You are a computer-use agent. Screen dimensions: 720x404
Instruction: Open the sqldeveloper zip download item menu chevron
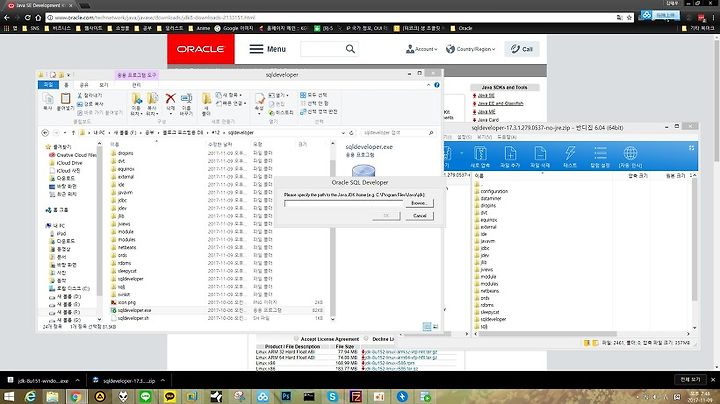(163, 381)
